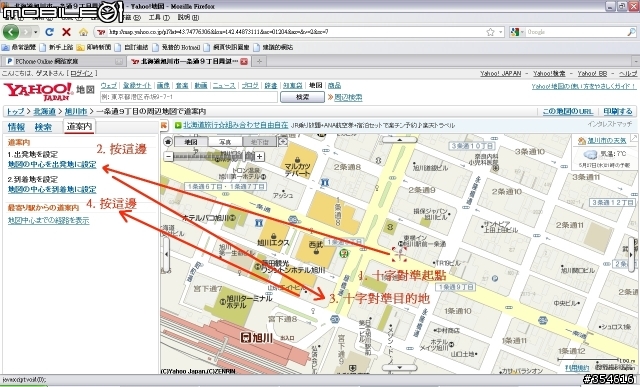Viewport: 640px width, 387px height.
Task: Select the 道案内 side panel tab
Action: coord(79,127)
